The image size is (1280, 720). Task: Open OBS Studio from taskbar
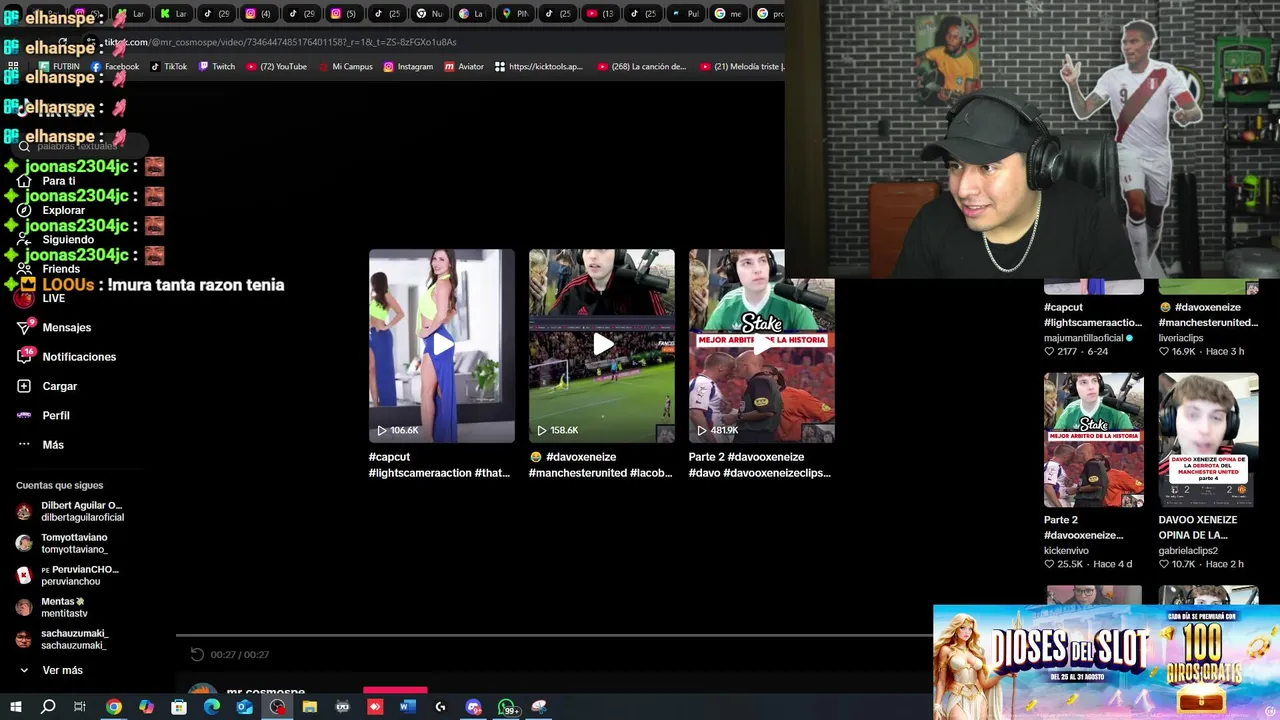click(277, 707)
